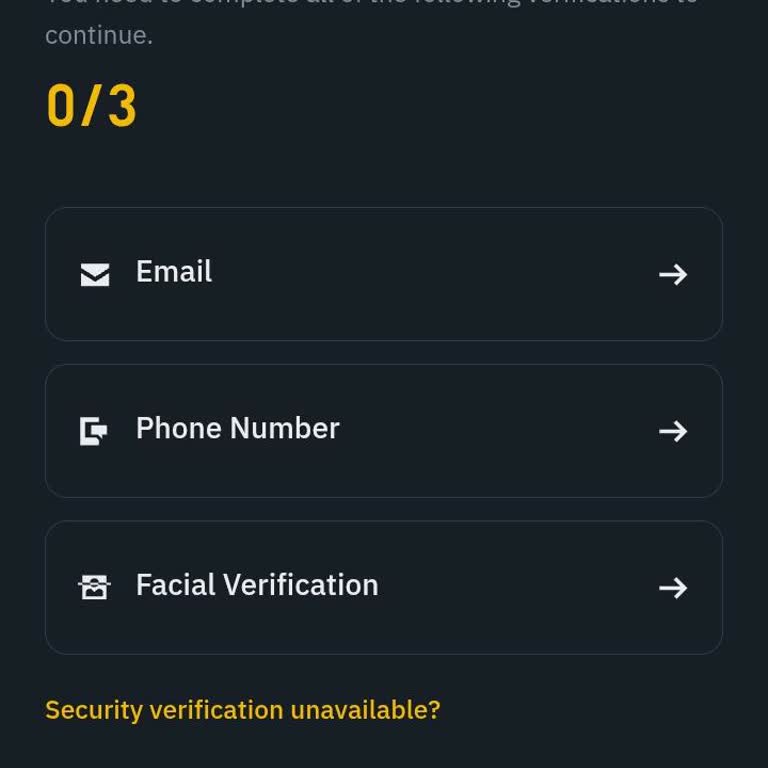
Task: Click the word "Number" in Phone Number
Action: (x=285, y=428)
